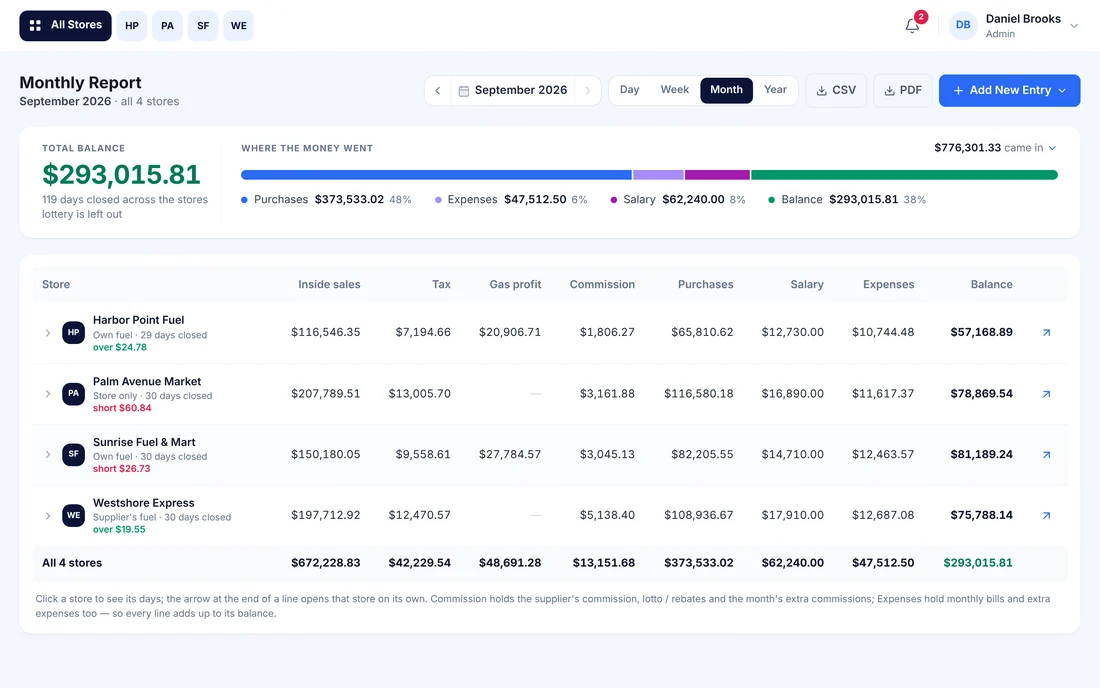
Task: Expand the $776,301.33 came in details
Action: (995, 148)
